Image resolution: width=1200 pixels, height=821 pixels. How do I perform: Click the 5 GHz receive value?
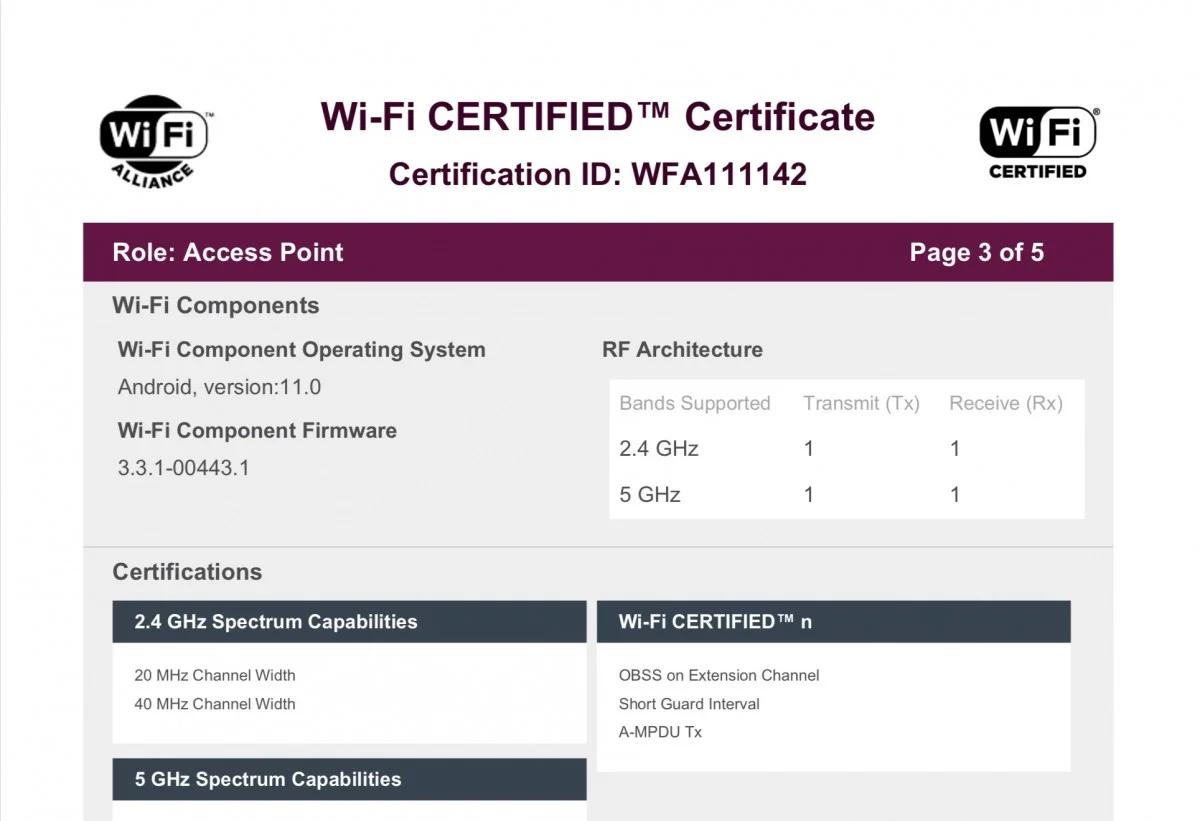[955, 495]
